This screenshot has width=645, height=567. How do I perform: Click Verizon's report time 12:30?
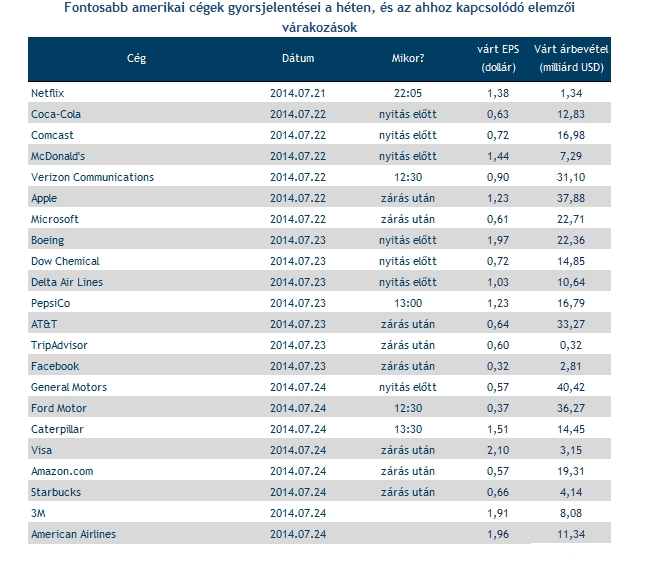coord(408,177)
